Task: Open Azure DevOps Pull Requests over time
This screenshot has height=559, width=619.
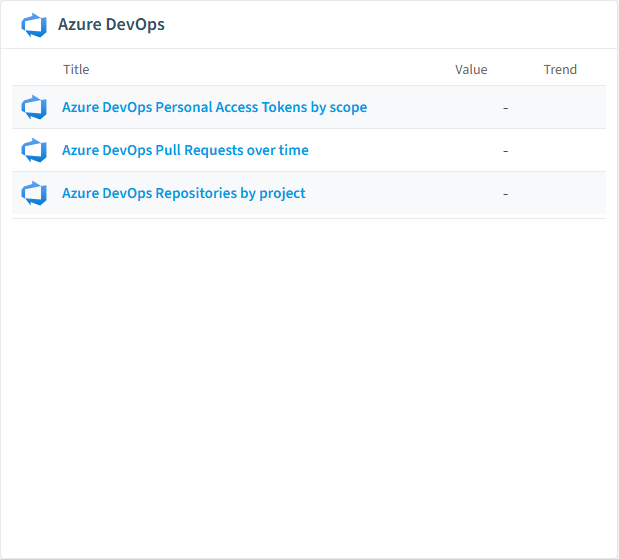Action: [185, 150]
